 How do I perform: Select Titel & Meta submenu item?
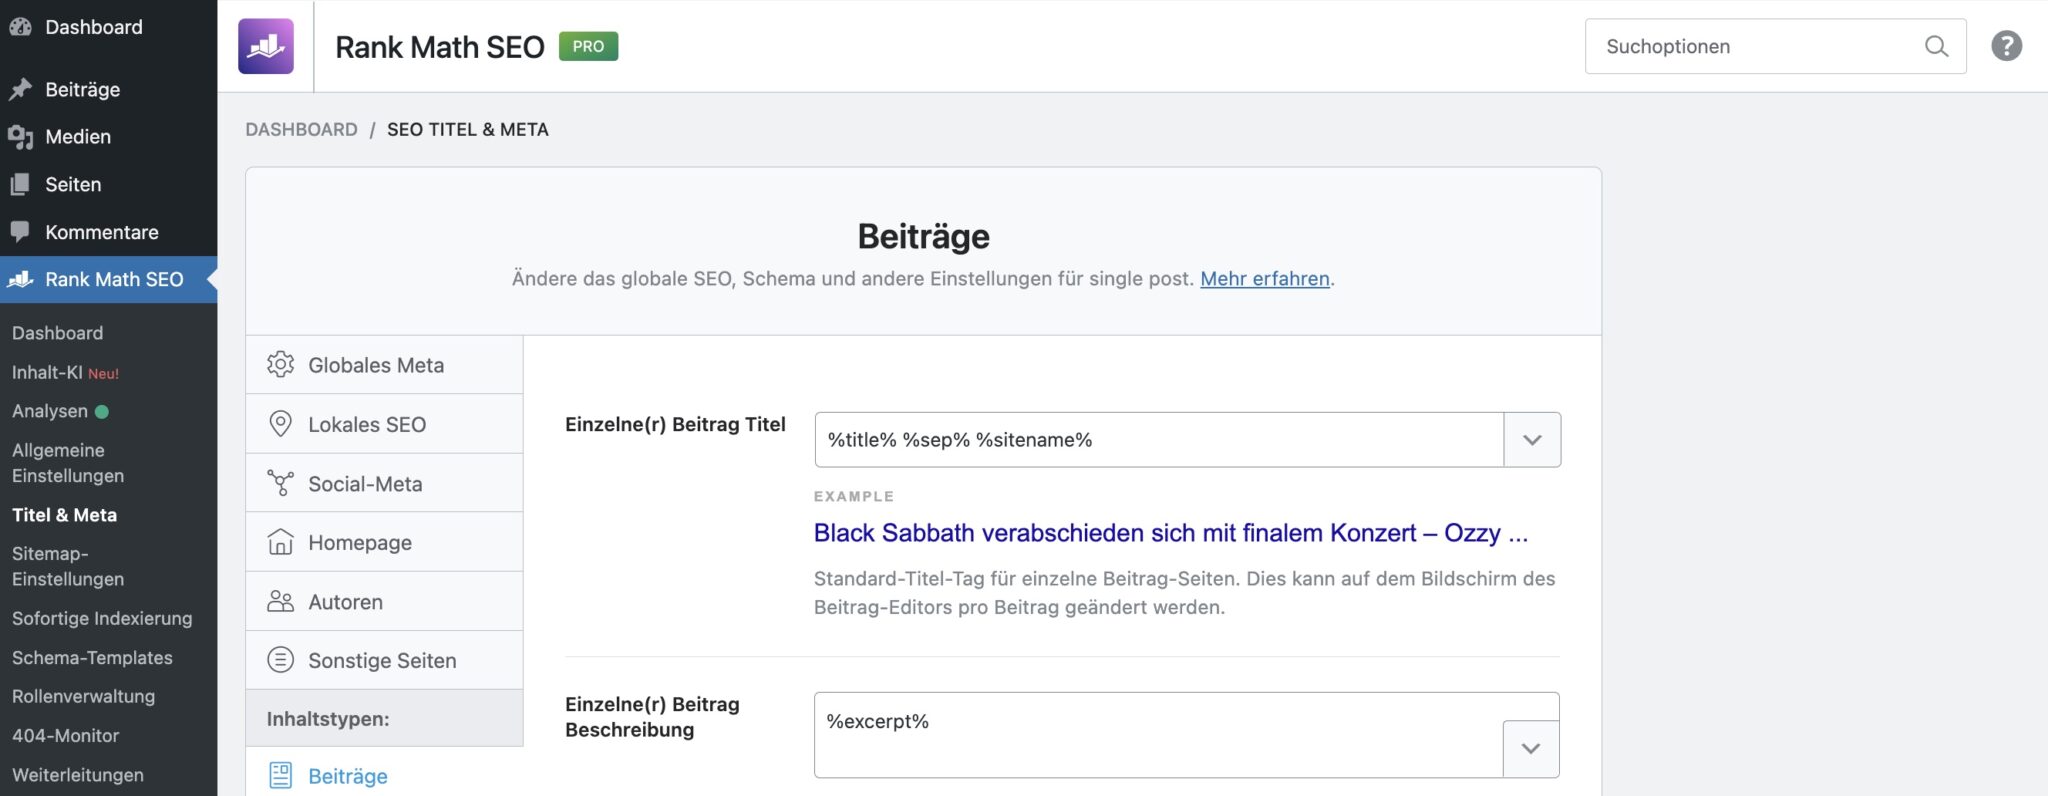[64, 515]
